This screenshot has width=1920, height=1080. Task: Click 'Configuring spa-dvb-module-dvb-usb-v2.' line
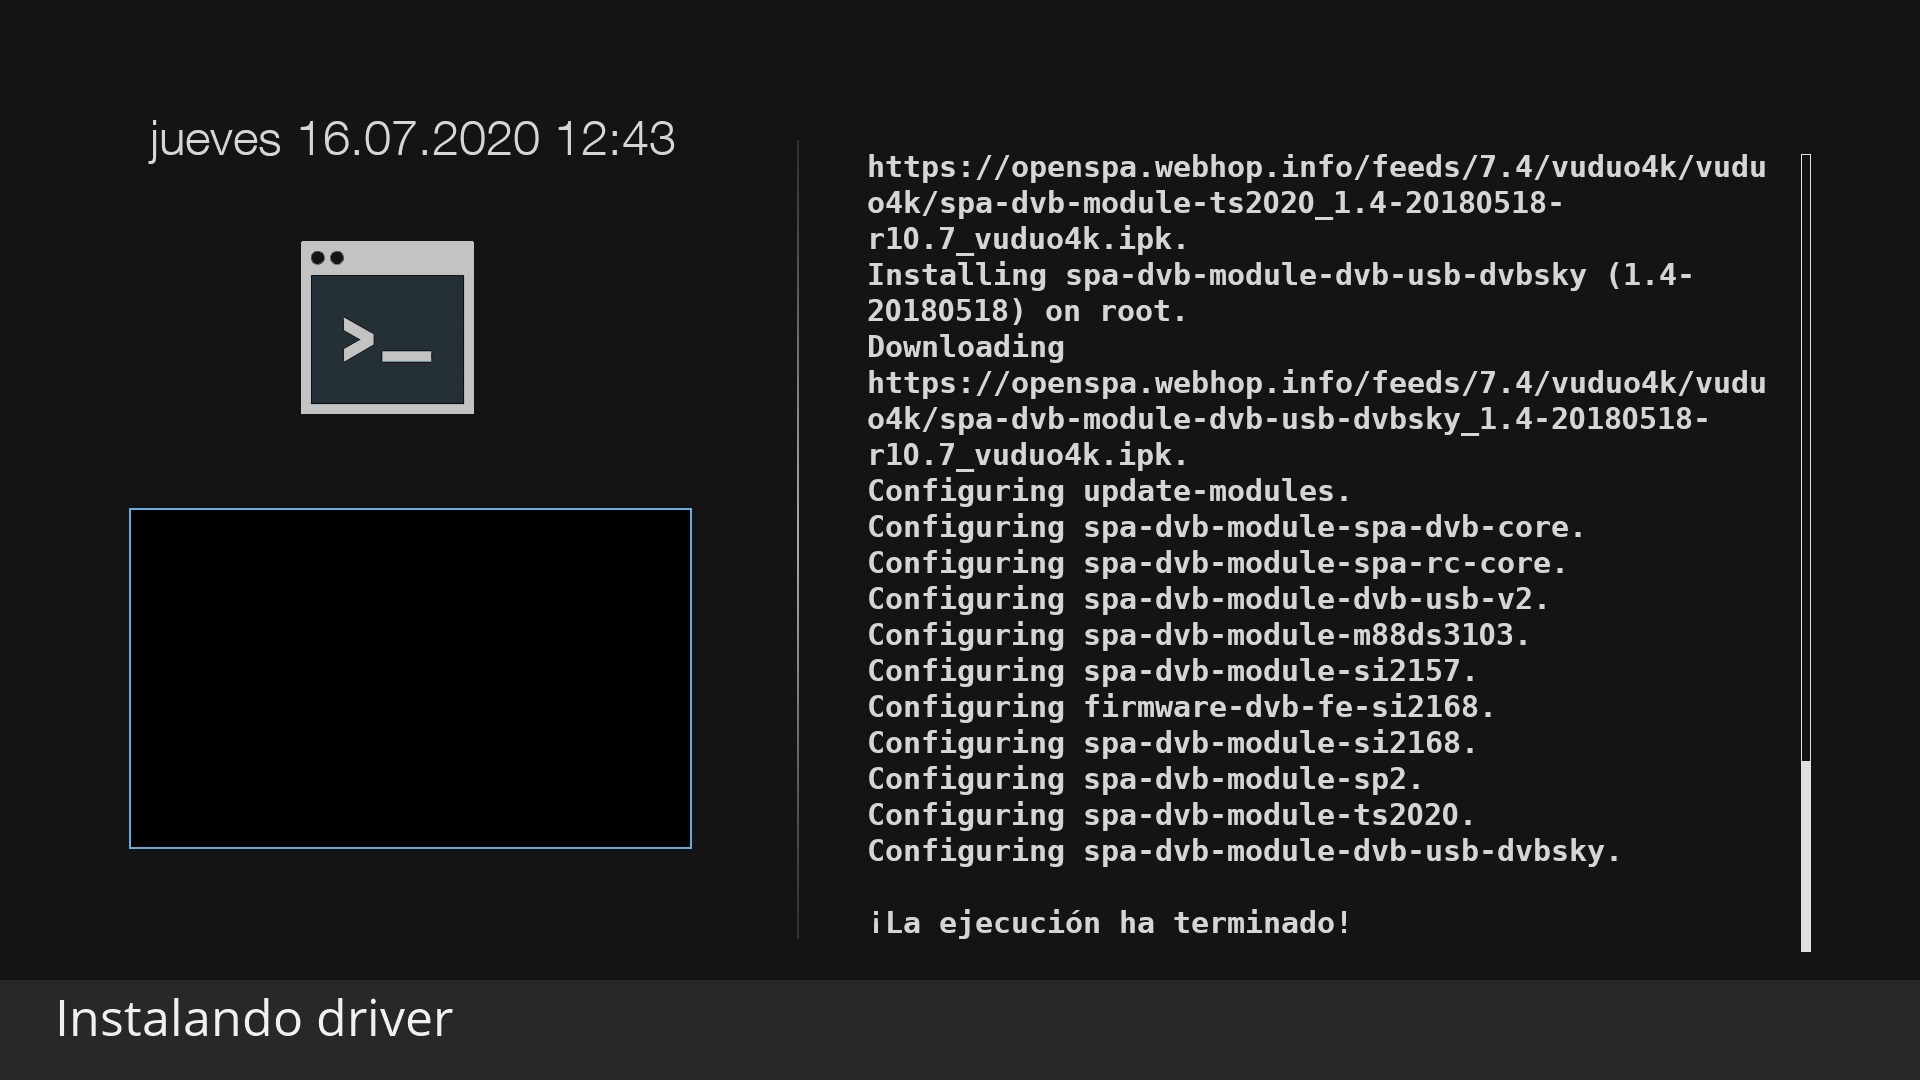tap(1207, 599)
